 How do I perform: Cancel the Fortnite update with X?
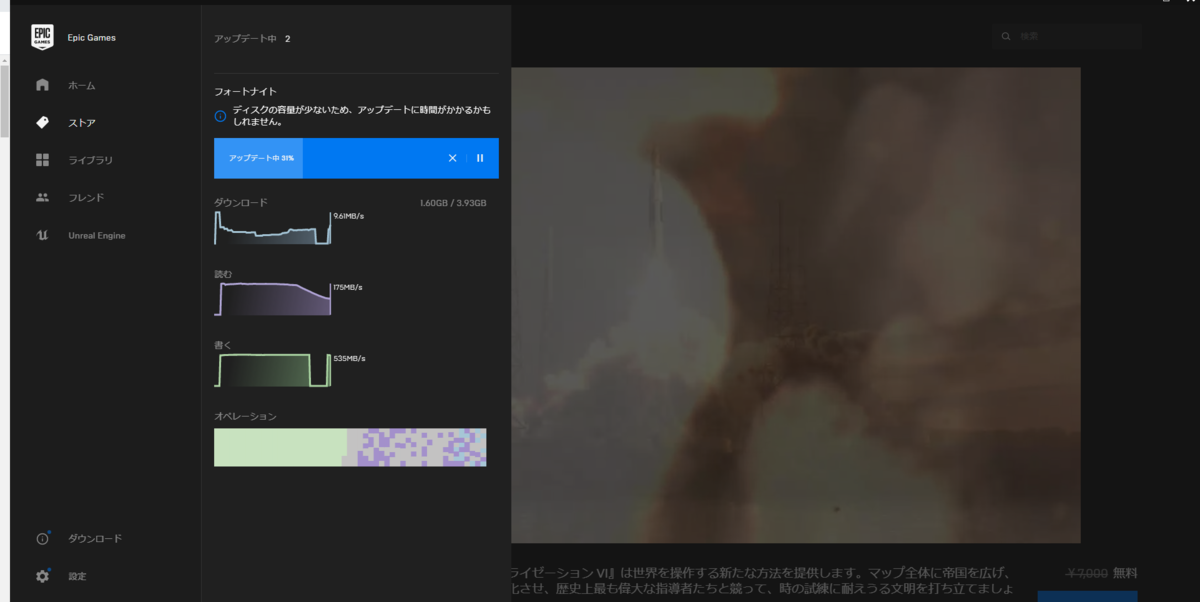(452, 158)
